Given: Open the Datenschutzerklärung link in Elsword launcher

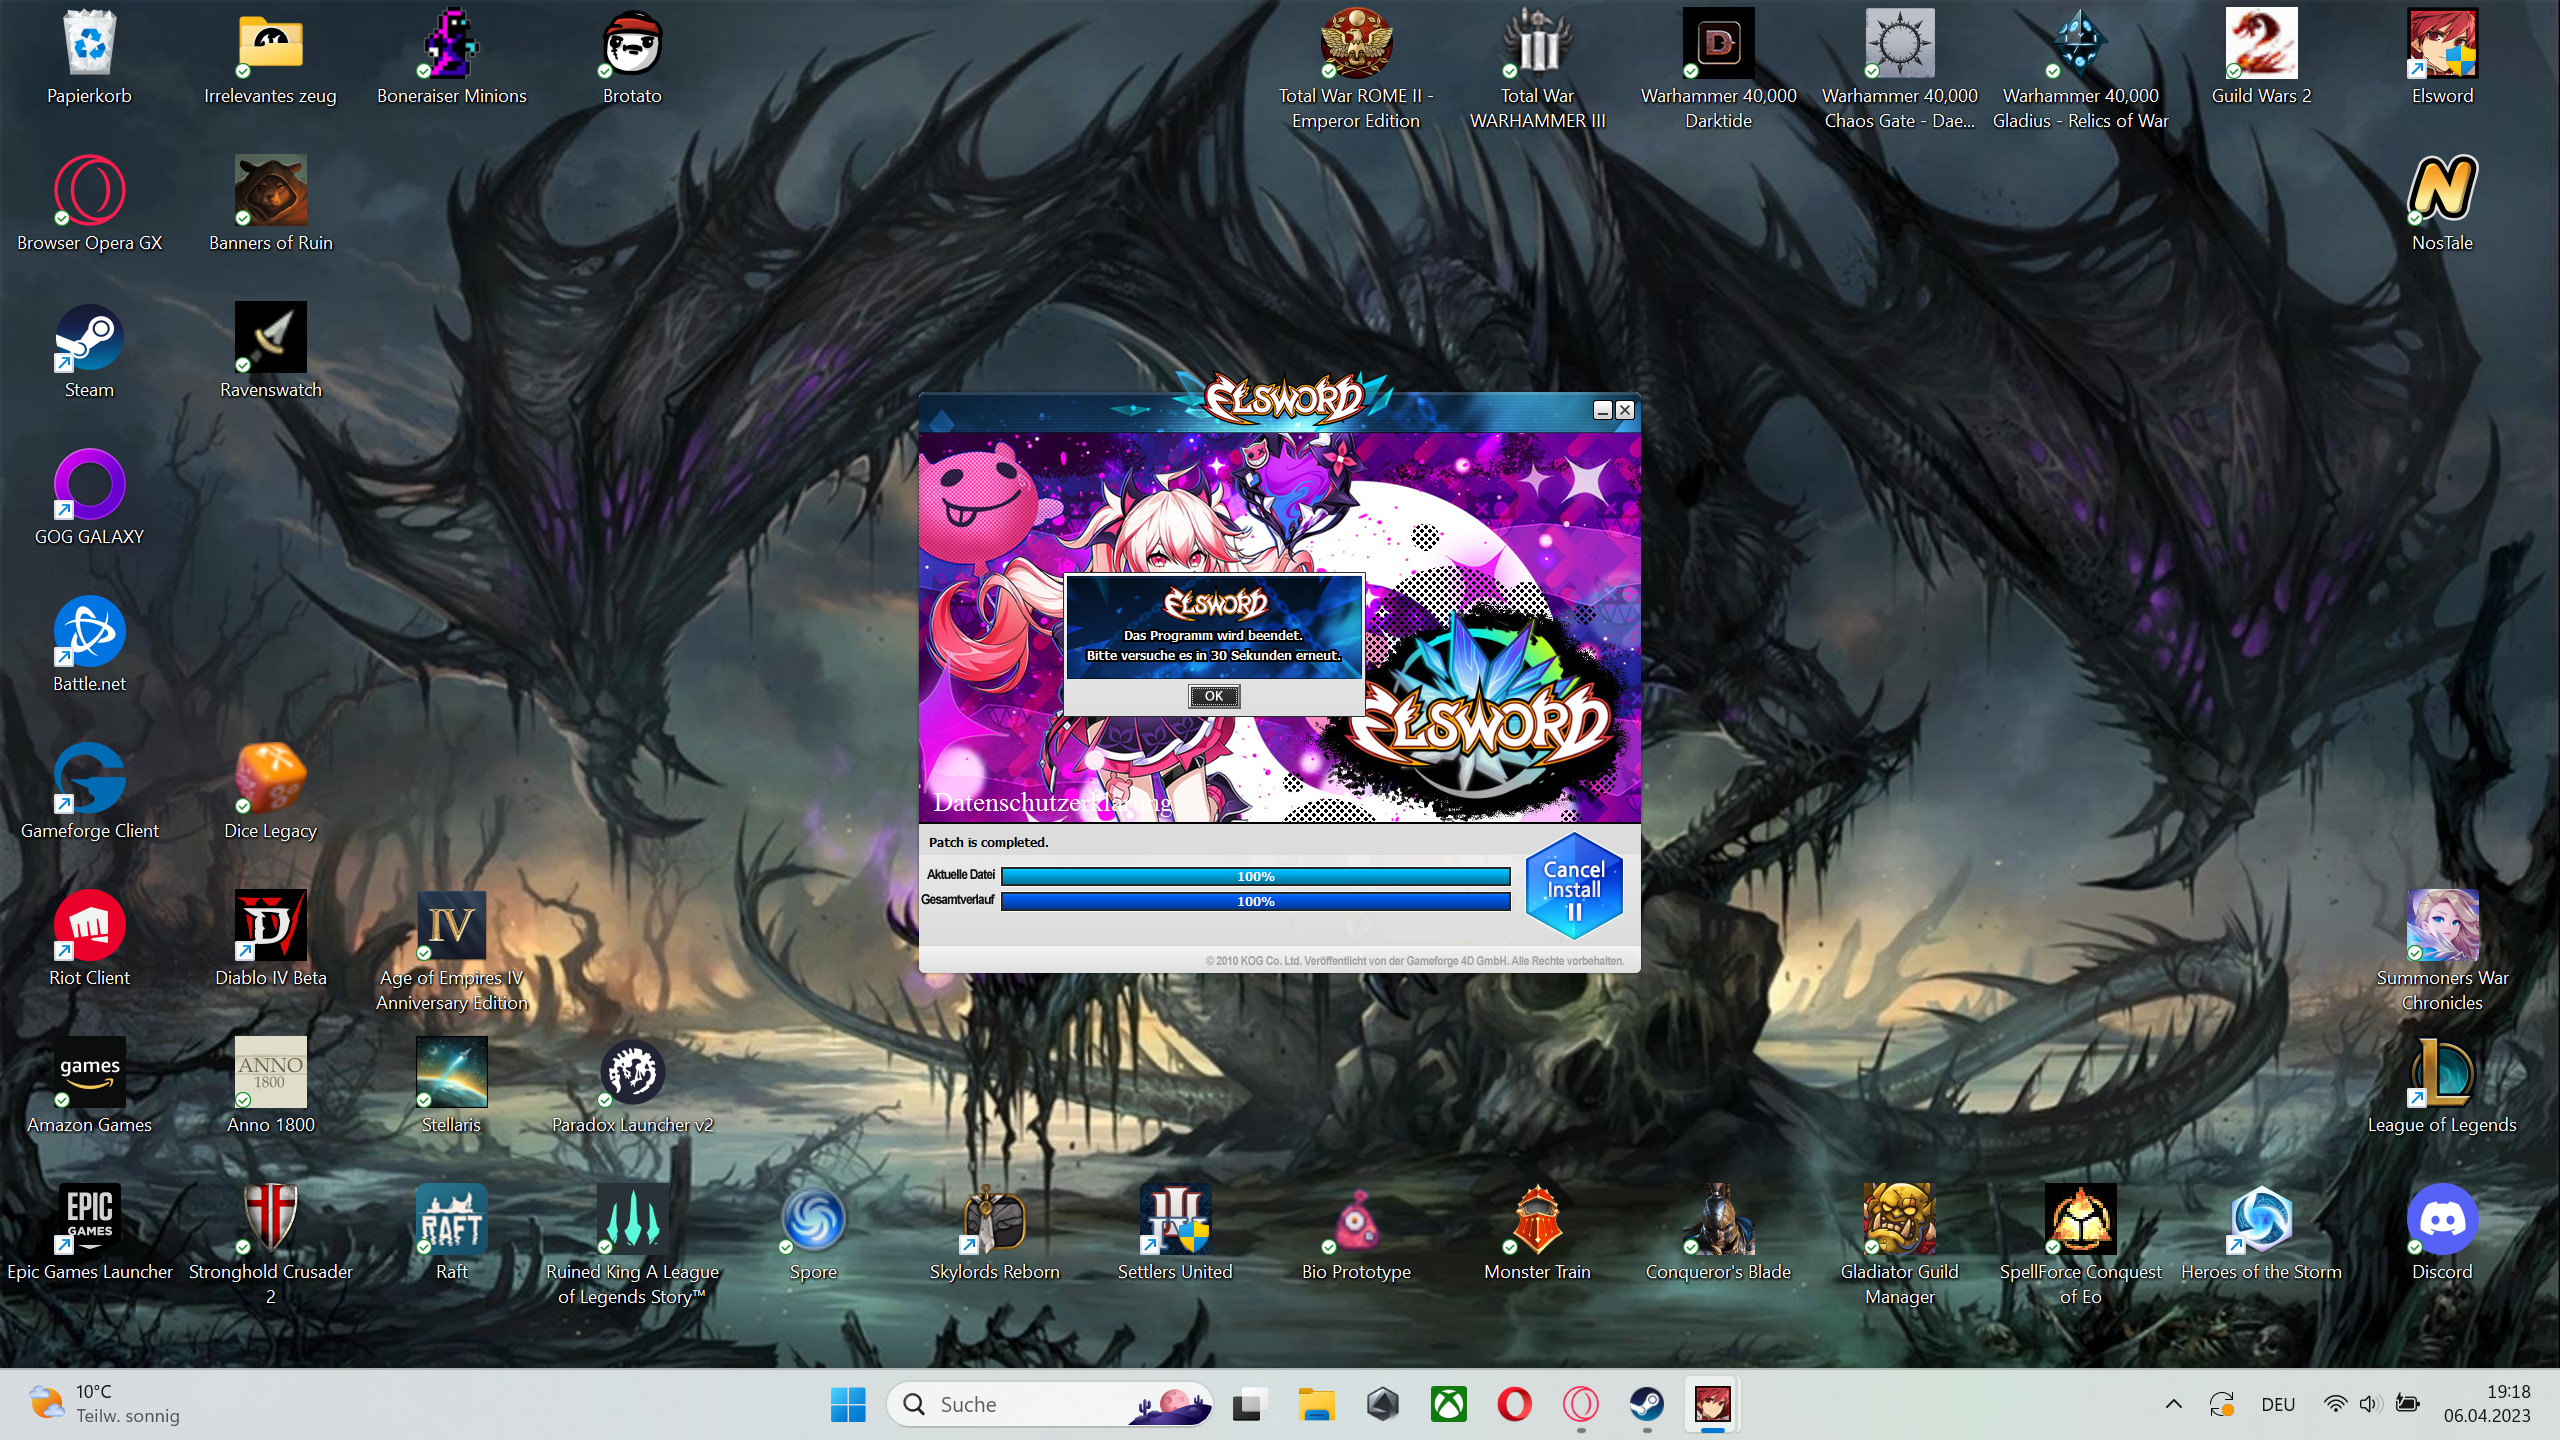Looking at the screenshot, I should point(1052,802).
